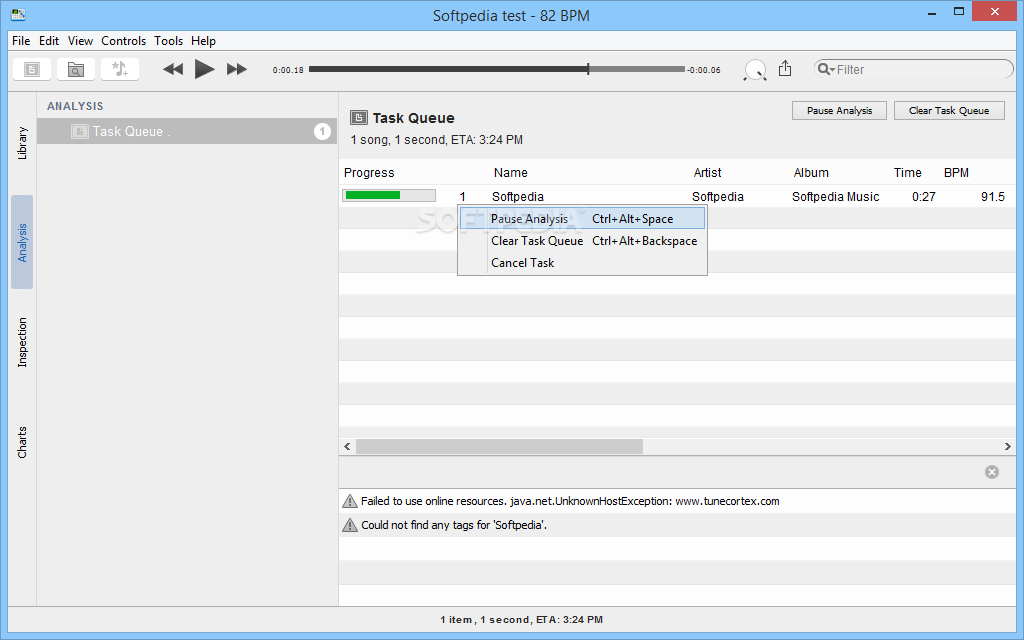Image resolution: width=1024 pixels, height=640 pixels.
Task: Skip to previous track with rewind button
Action: (x=173, y=69)
